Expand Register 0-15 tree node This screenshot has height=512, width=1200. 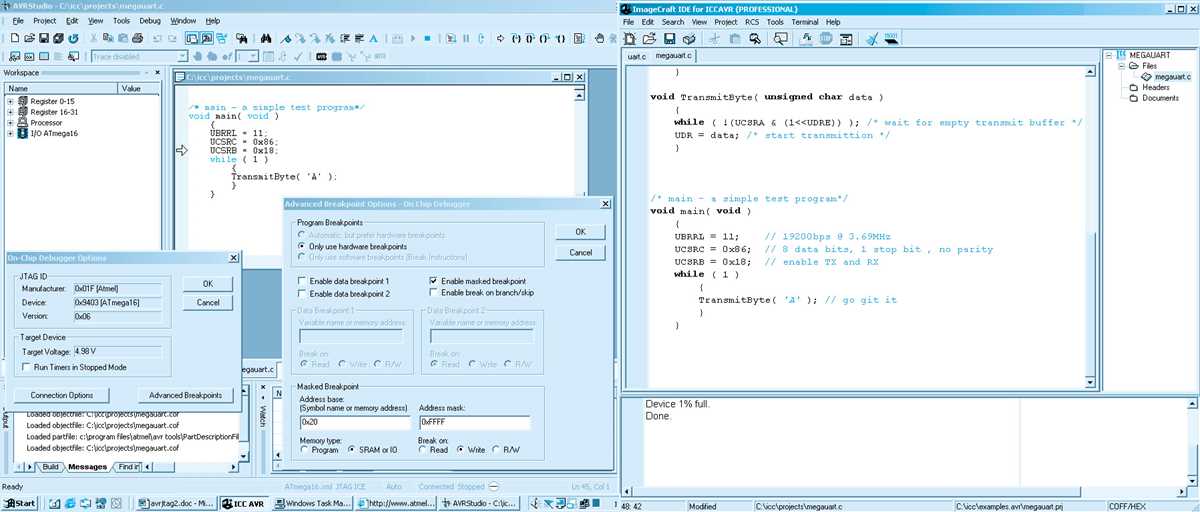pyautogui.click(x=10, y=101)
